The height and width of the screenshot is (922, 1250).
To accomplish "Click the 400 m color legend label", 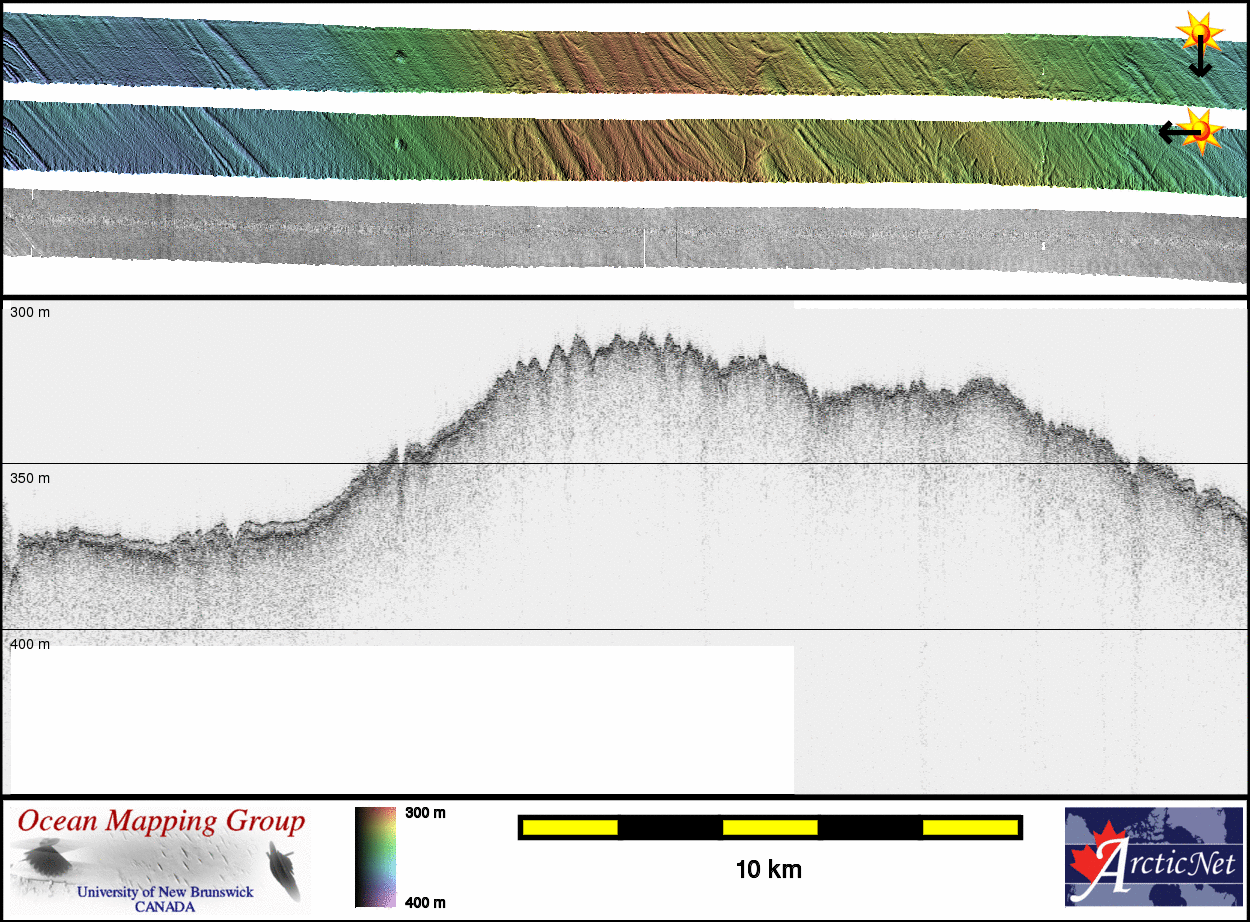I will [x=425, y=902].
